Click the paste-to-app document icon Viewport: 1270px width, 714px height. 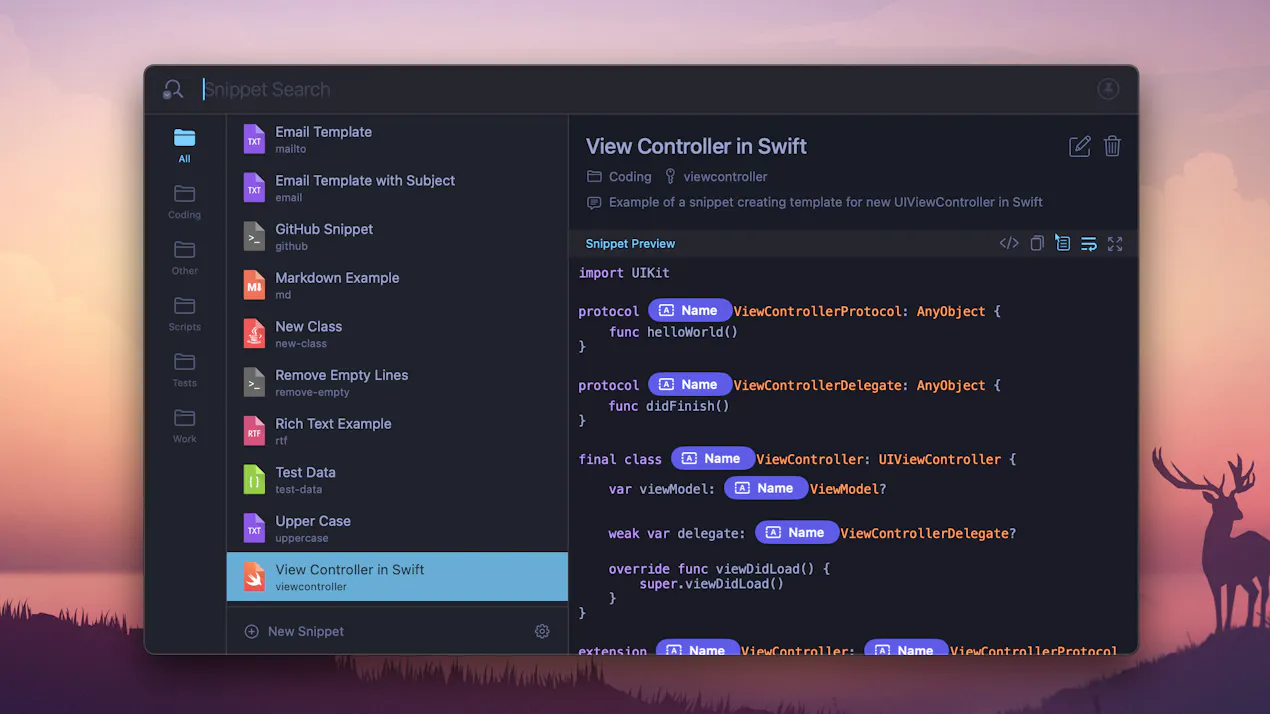[x=1062, y=243]
